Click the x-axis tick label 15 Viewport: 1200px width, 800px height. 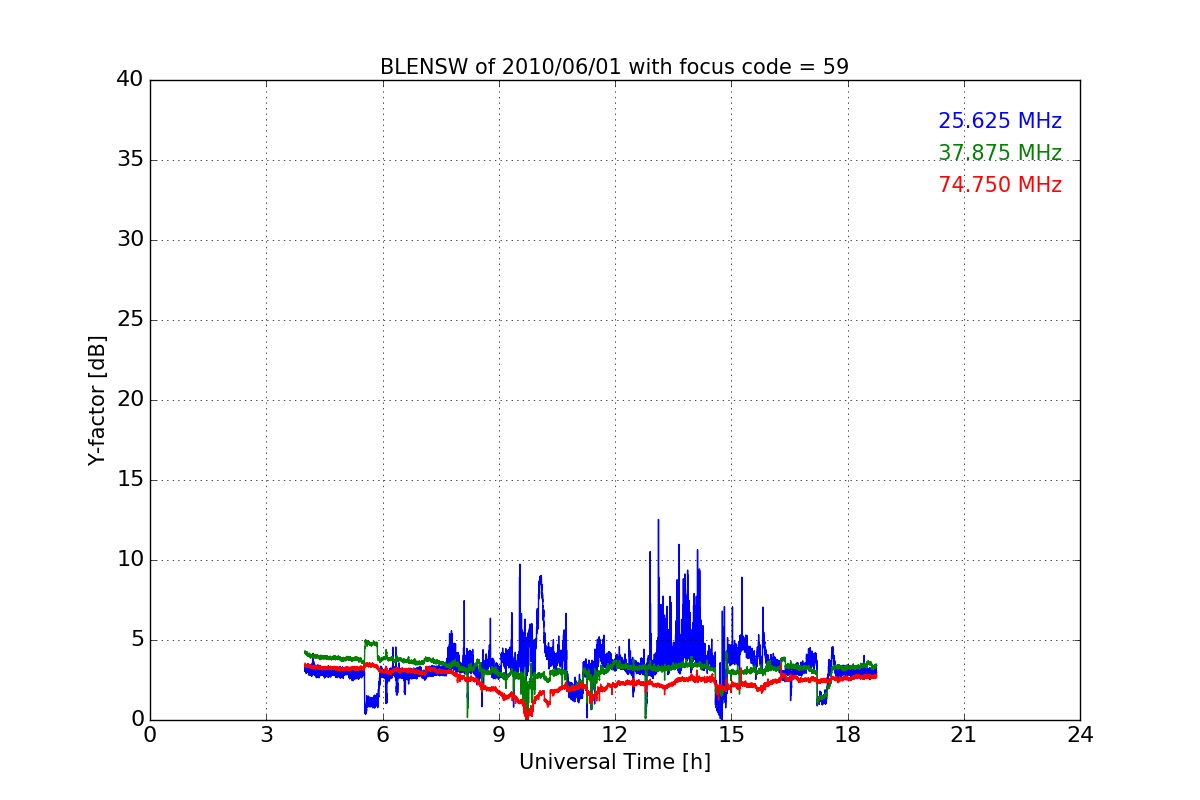point(731,735)
